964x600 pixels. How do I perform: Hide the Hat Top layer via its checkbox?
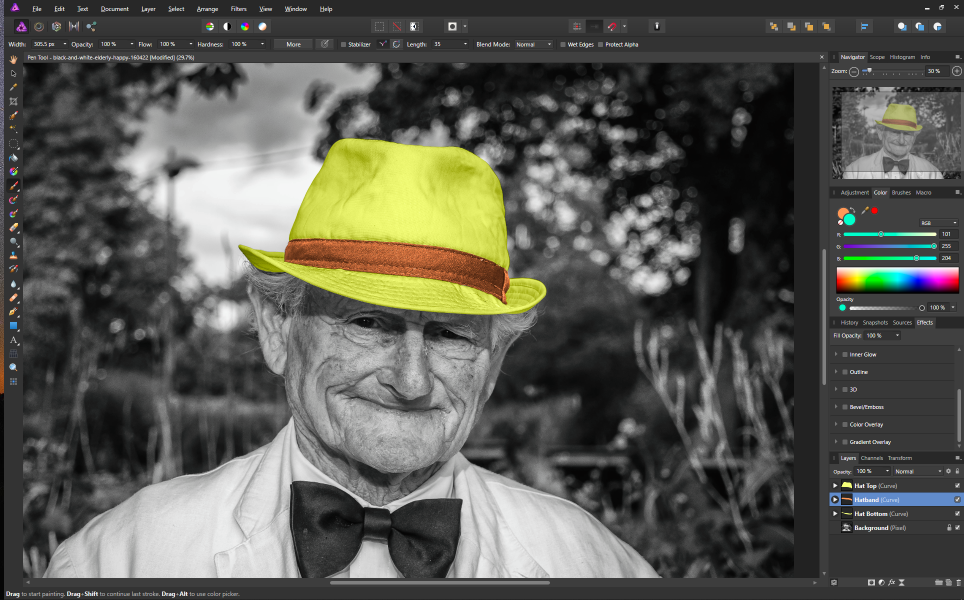click(x=957, y=485)
